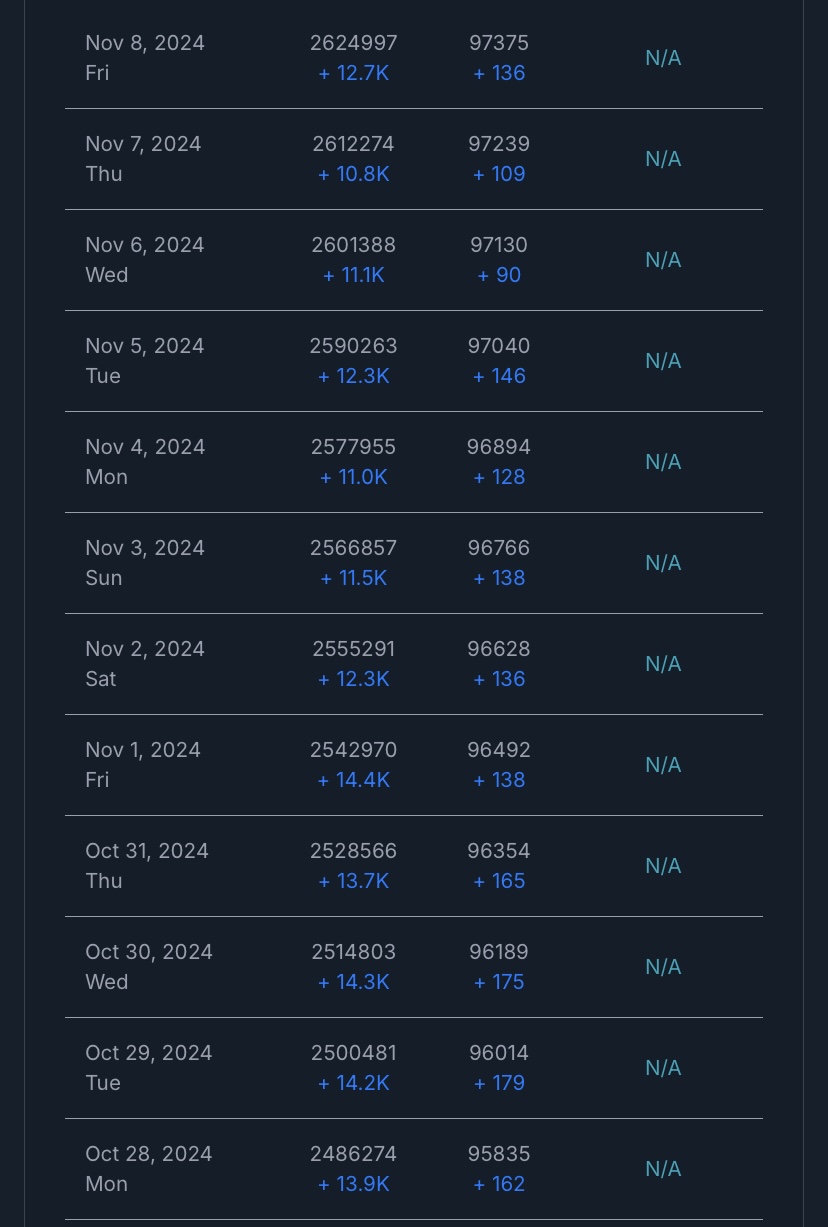Click subscriber count 2624997
828x1227 pixels.
click(353, 43)
